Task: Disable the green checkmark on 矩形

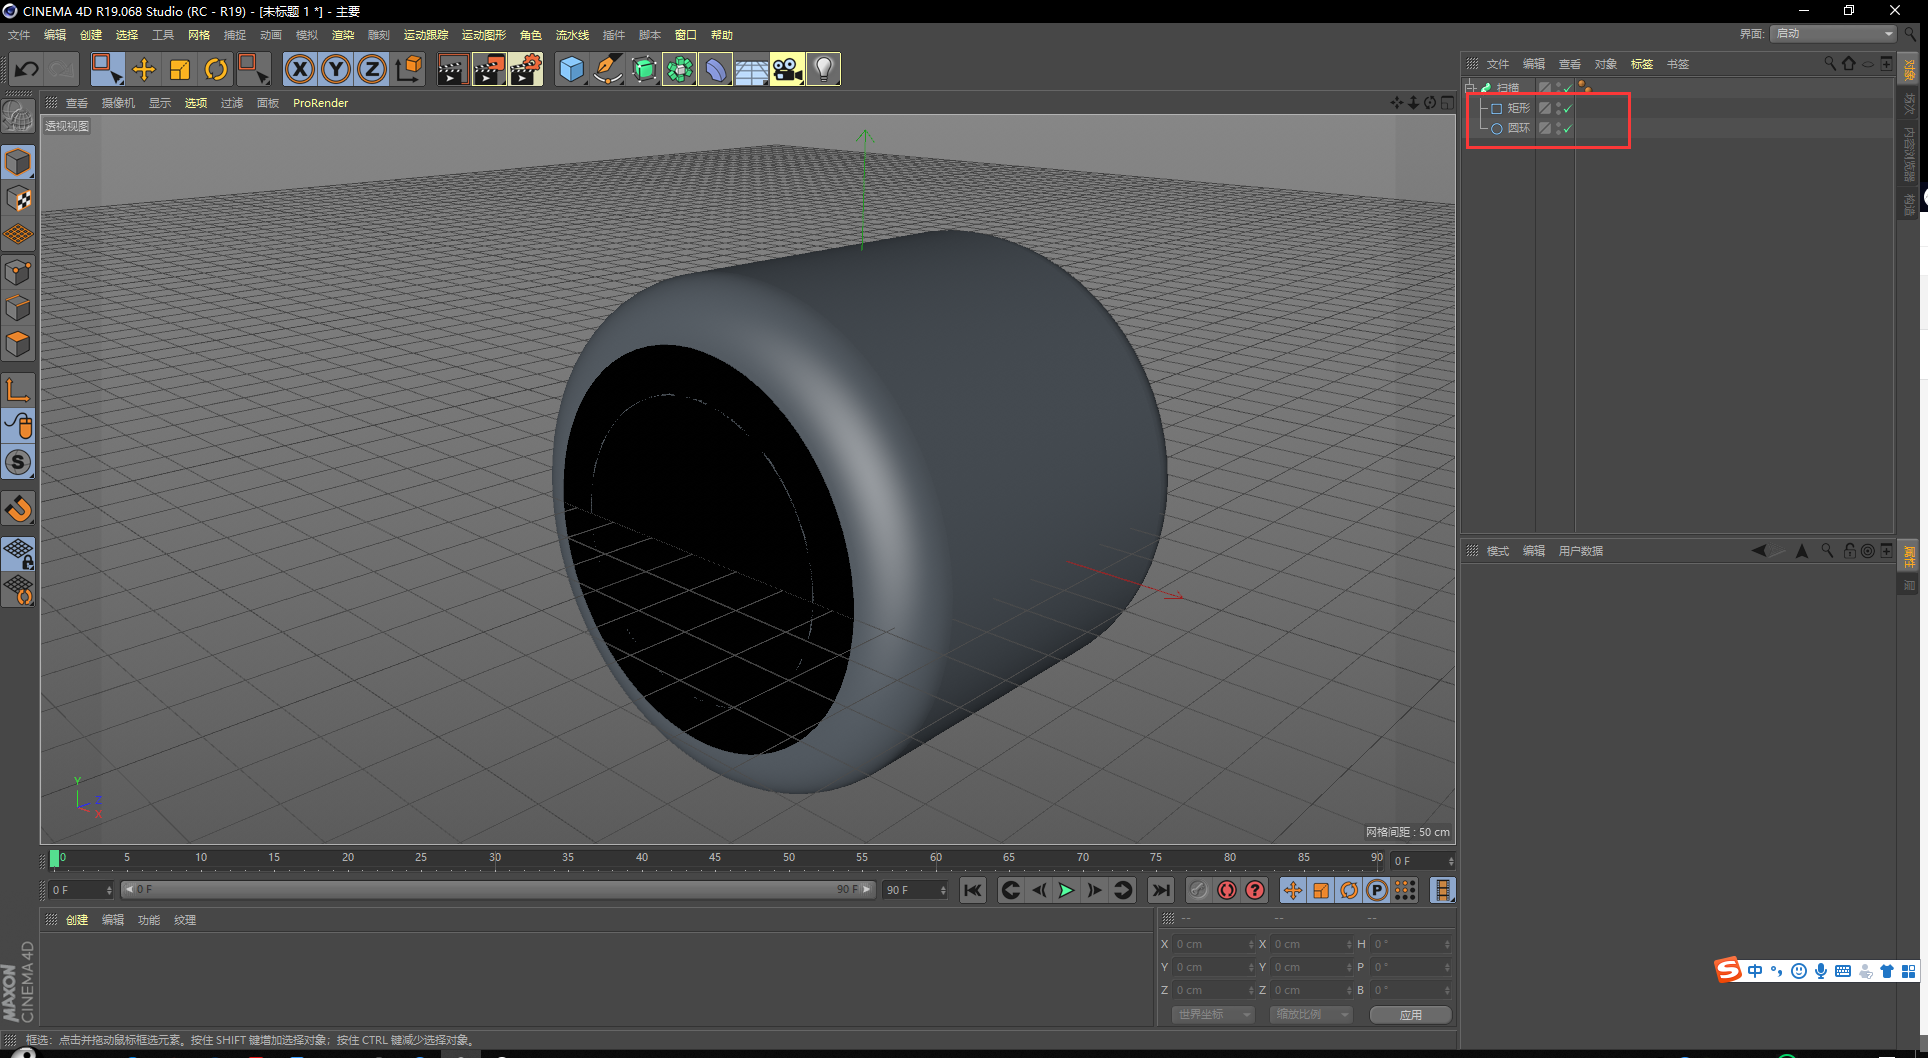Action: click(x=1566, y=108)
